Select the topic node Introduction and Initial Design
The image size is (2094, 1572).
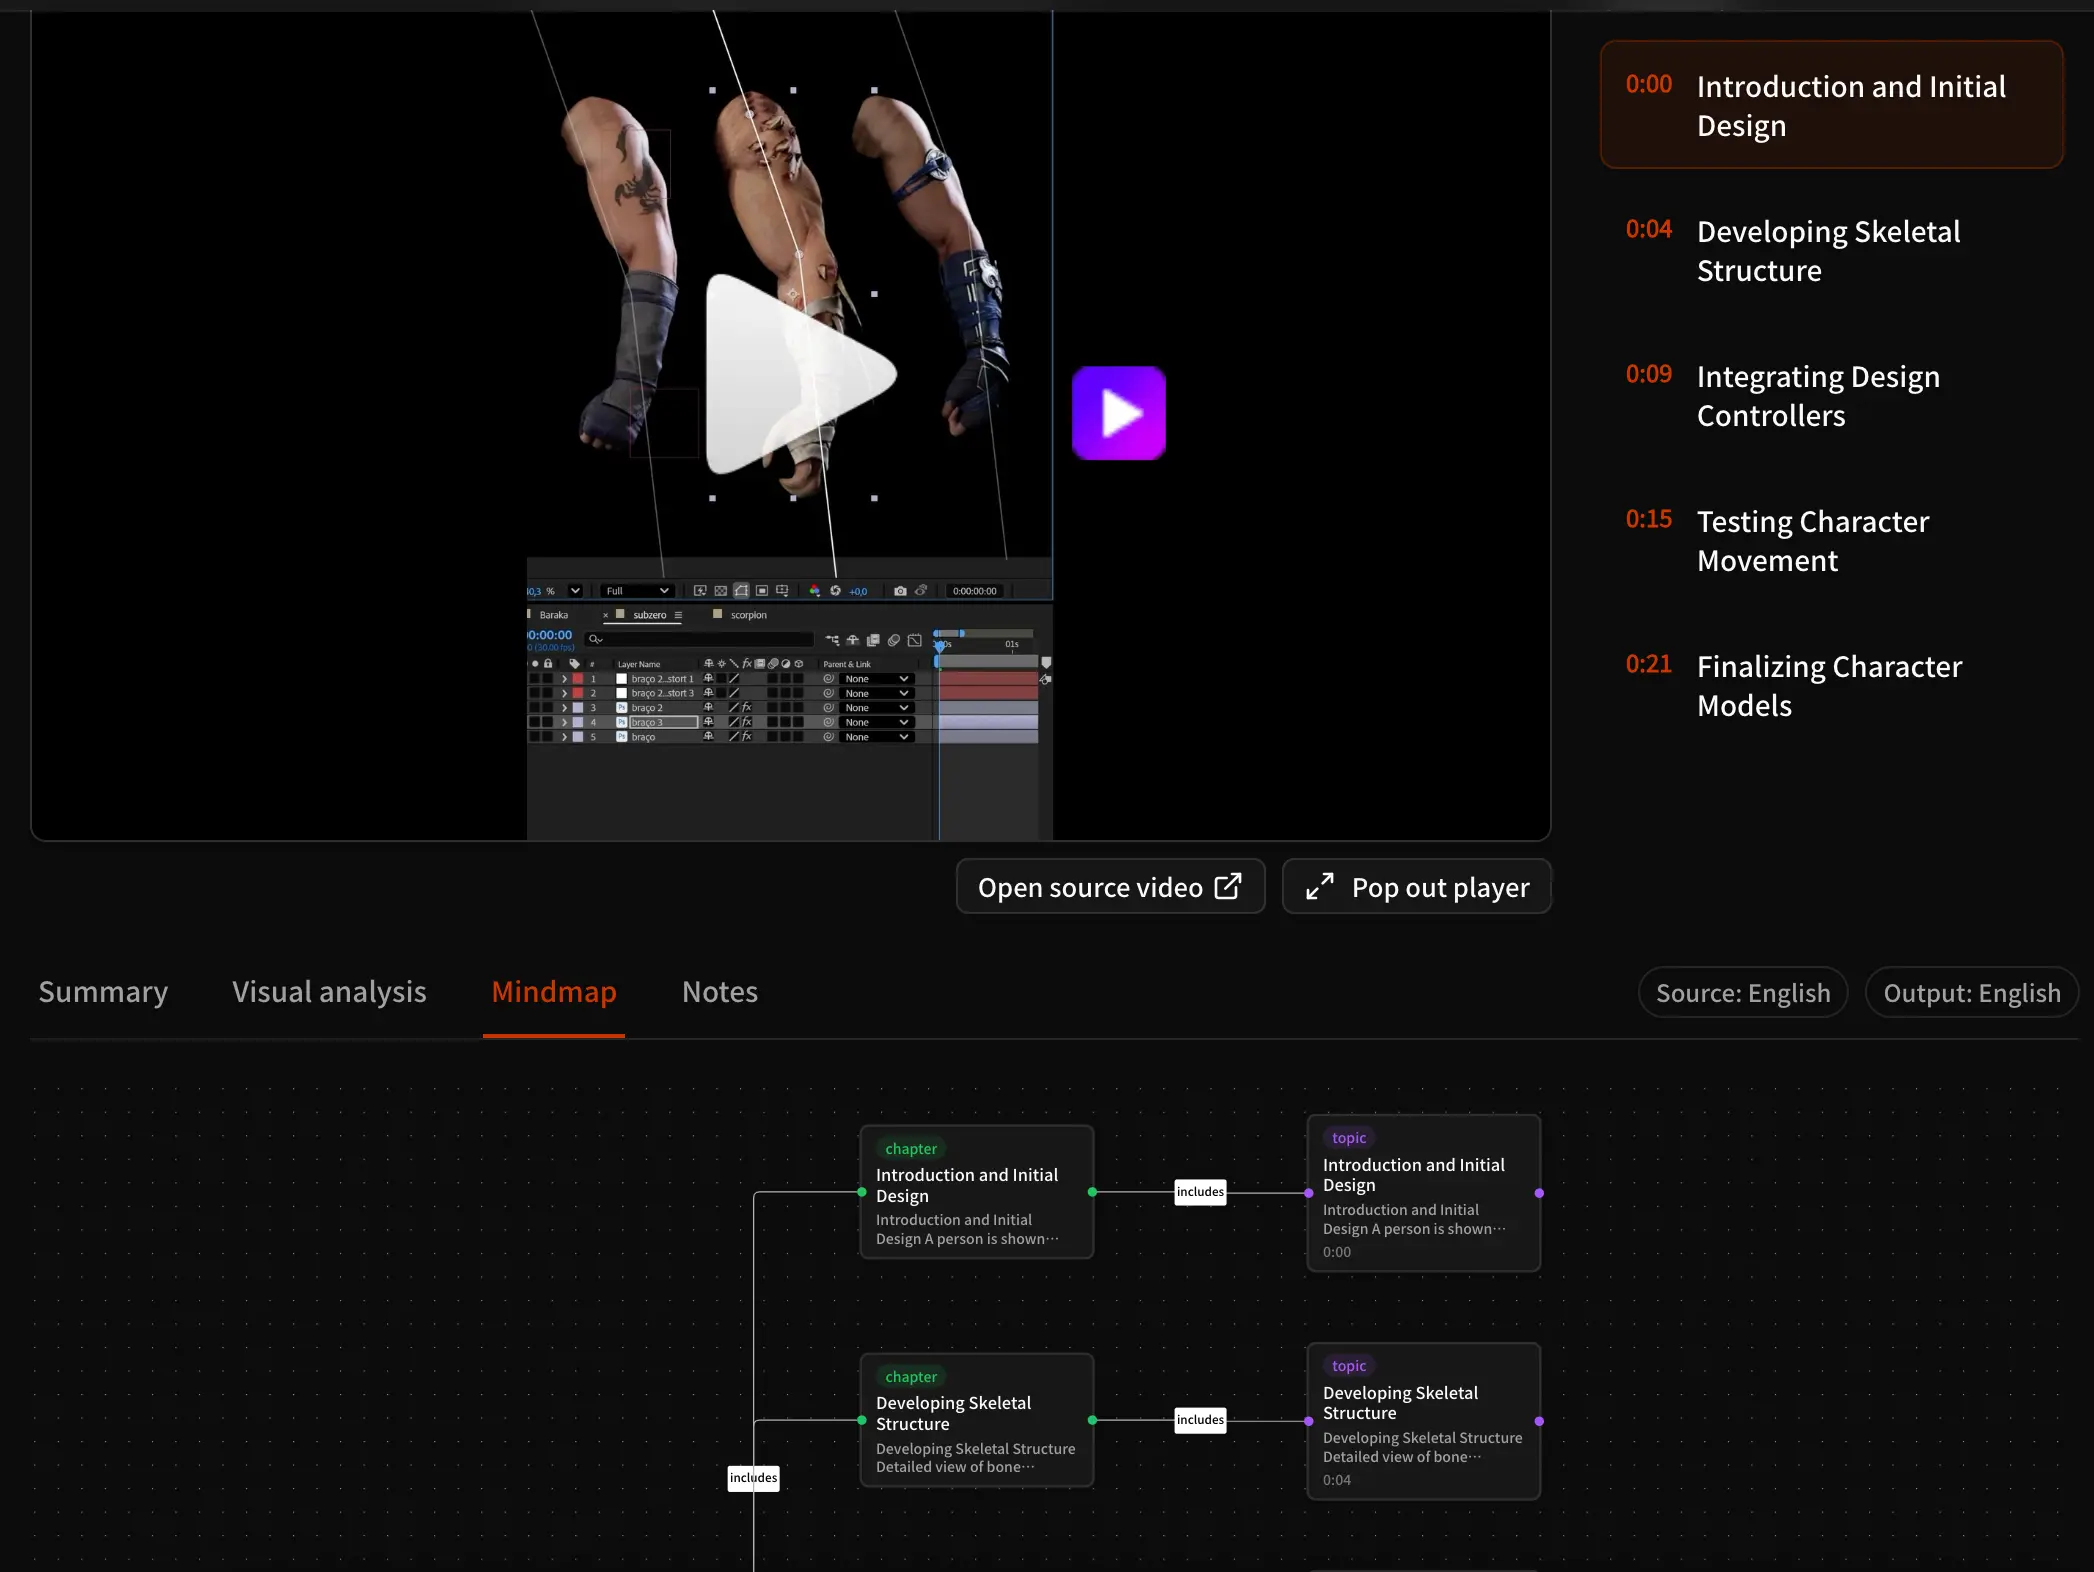(1424, 1193)
